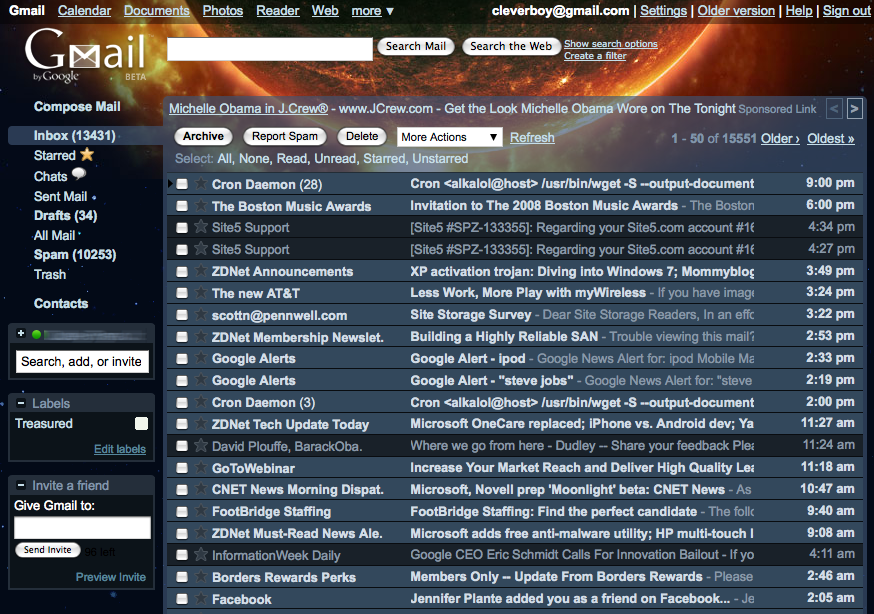Open Spam (10253) folder
The width and height of the screenshot is (874, 614).
75,255
